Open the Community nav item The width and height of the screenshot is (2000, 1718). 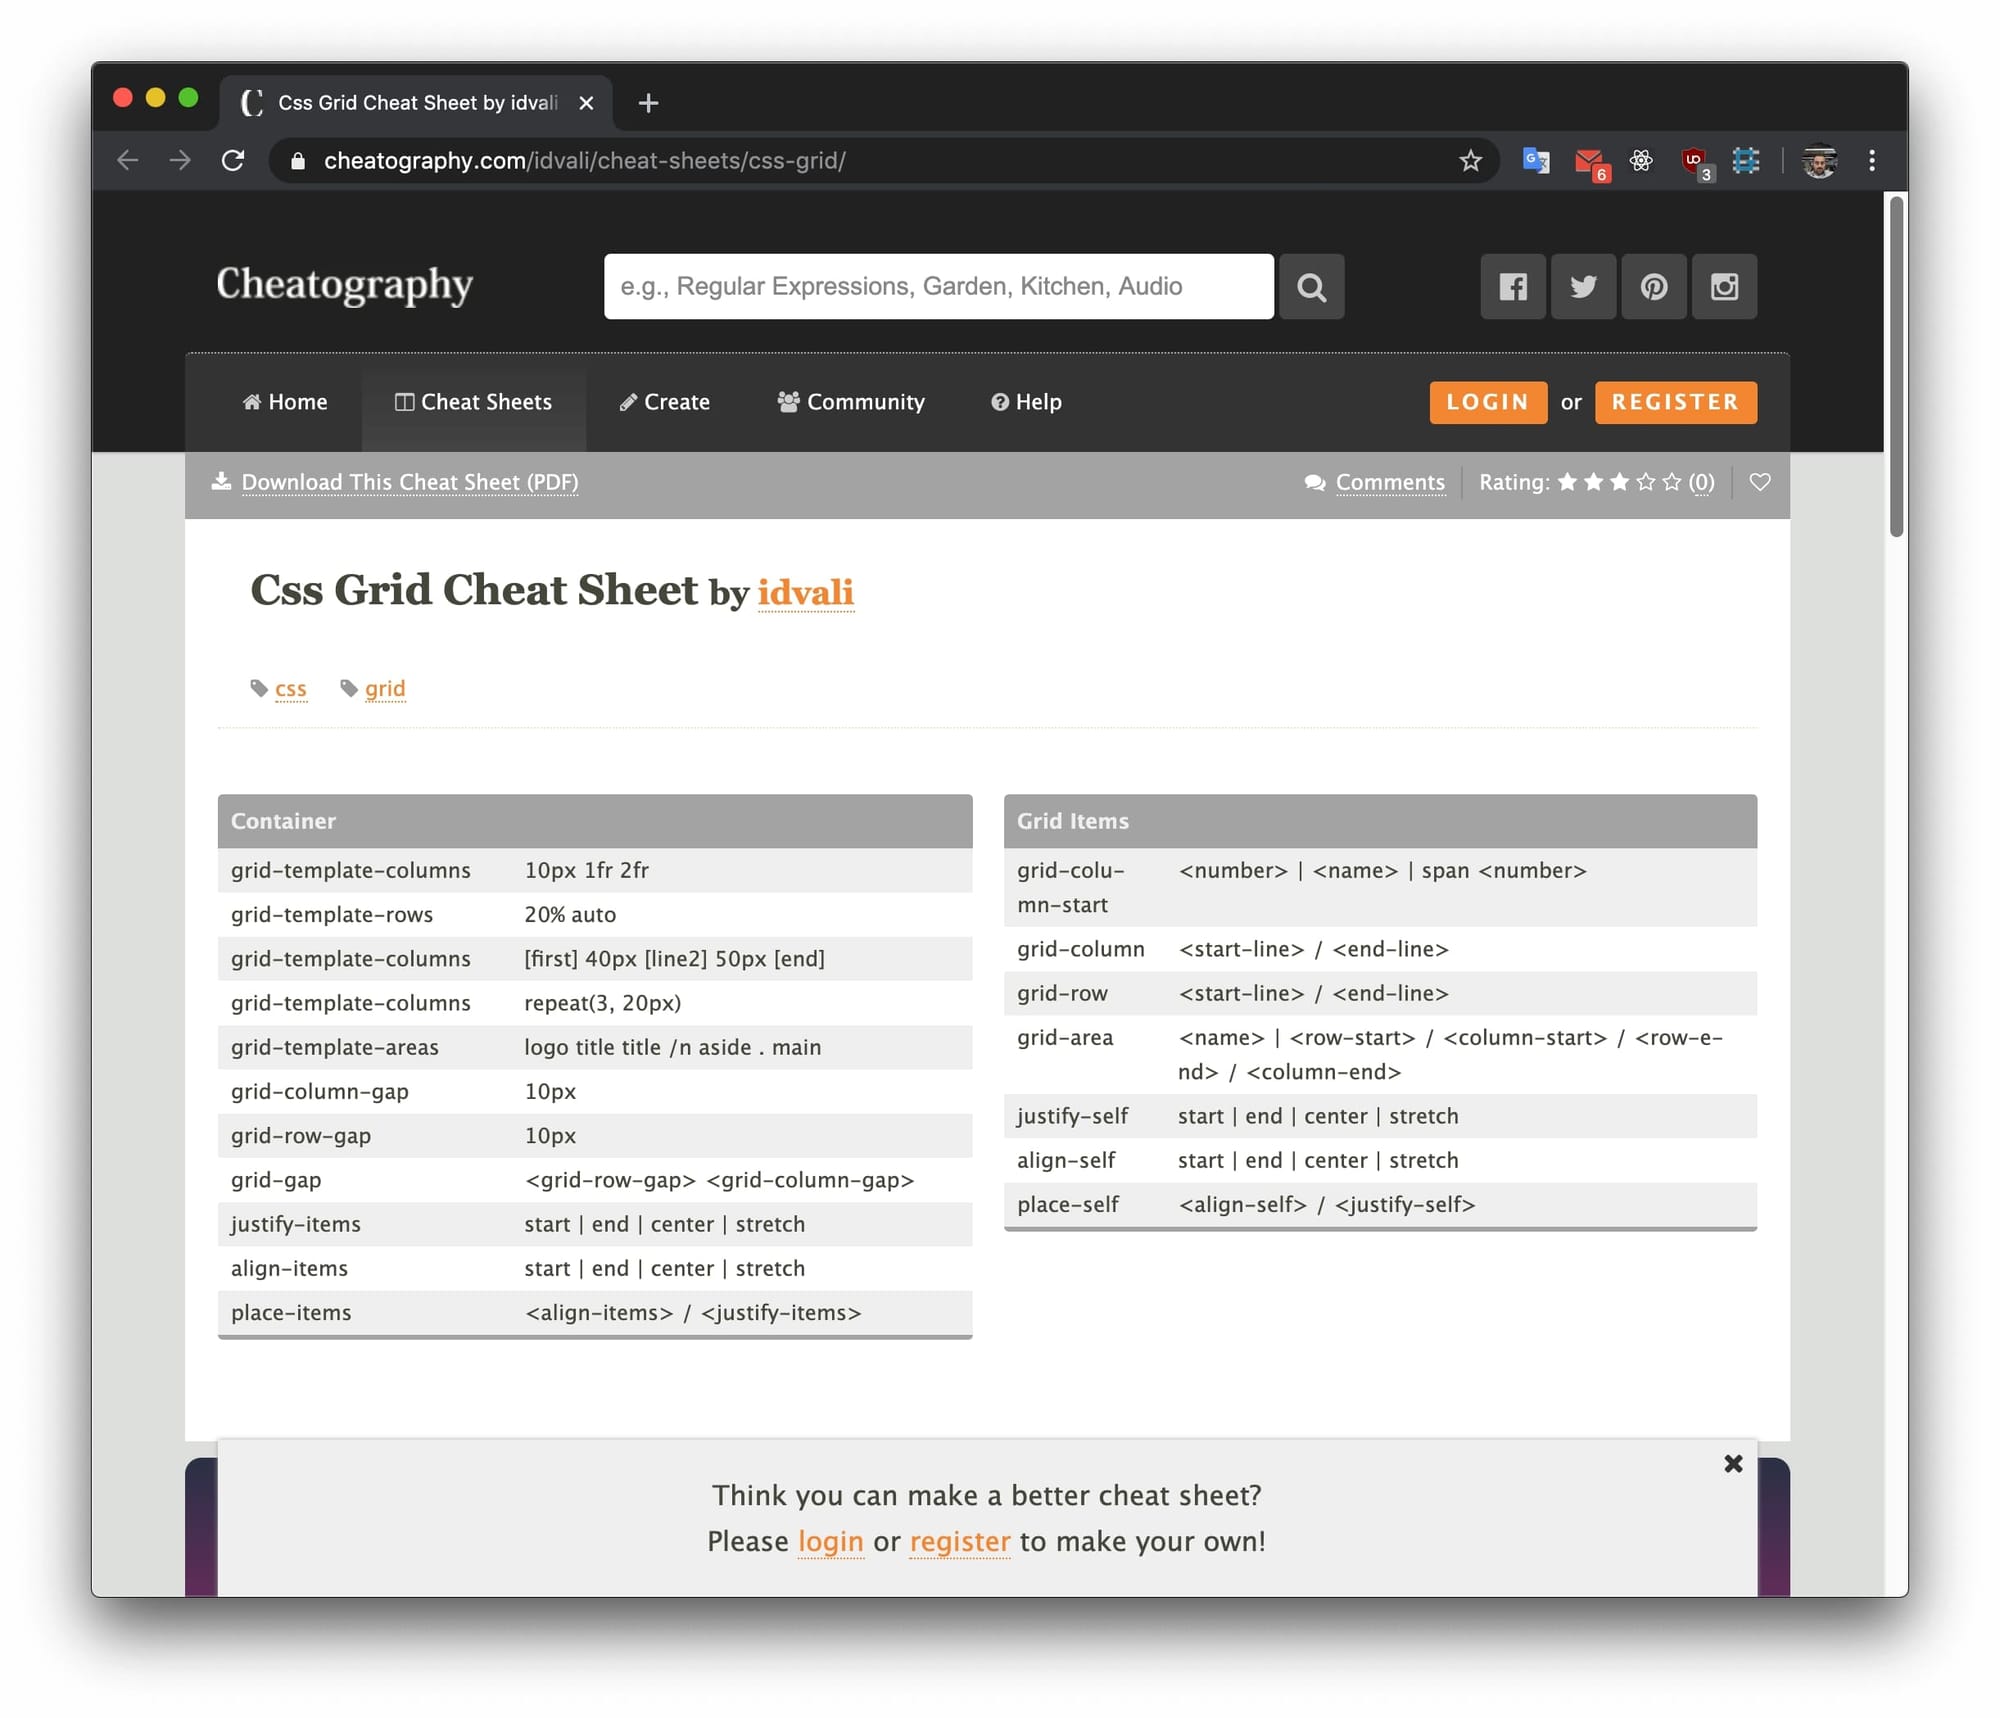click(851, 402)
